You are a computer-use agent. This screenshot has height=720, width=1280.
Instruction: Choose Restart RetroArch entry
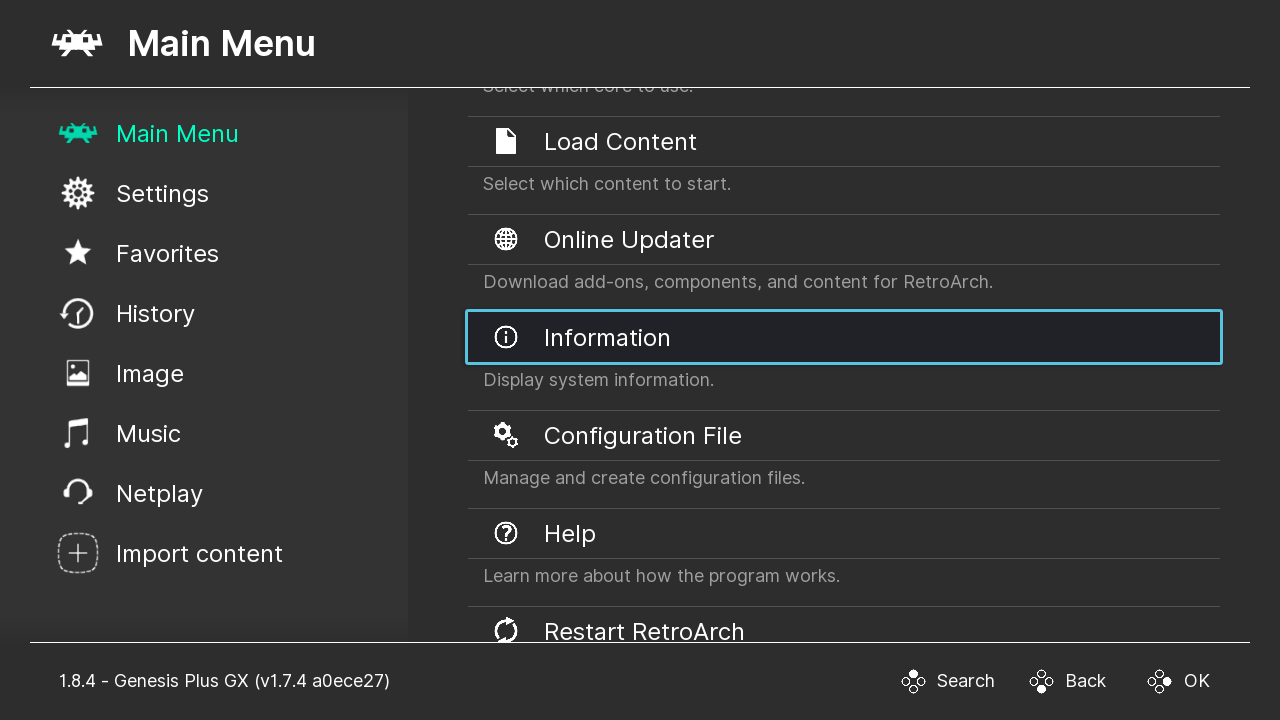[844, 625]
